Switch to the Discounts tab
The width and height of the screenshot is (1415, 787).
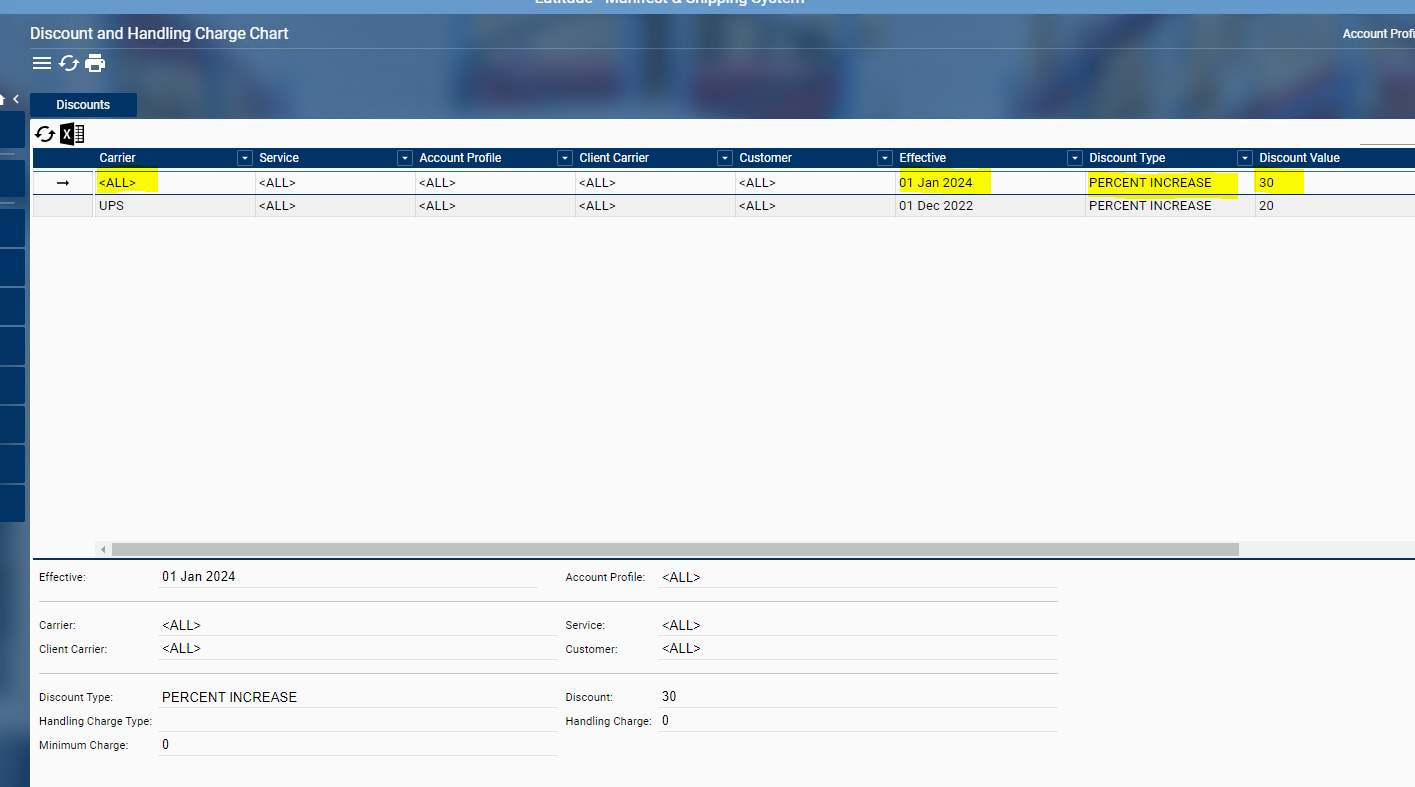coord(83,105)
